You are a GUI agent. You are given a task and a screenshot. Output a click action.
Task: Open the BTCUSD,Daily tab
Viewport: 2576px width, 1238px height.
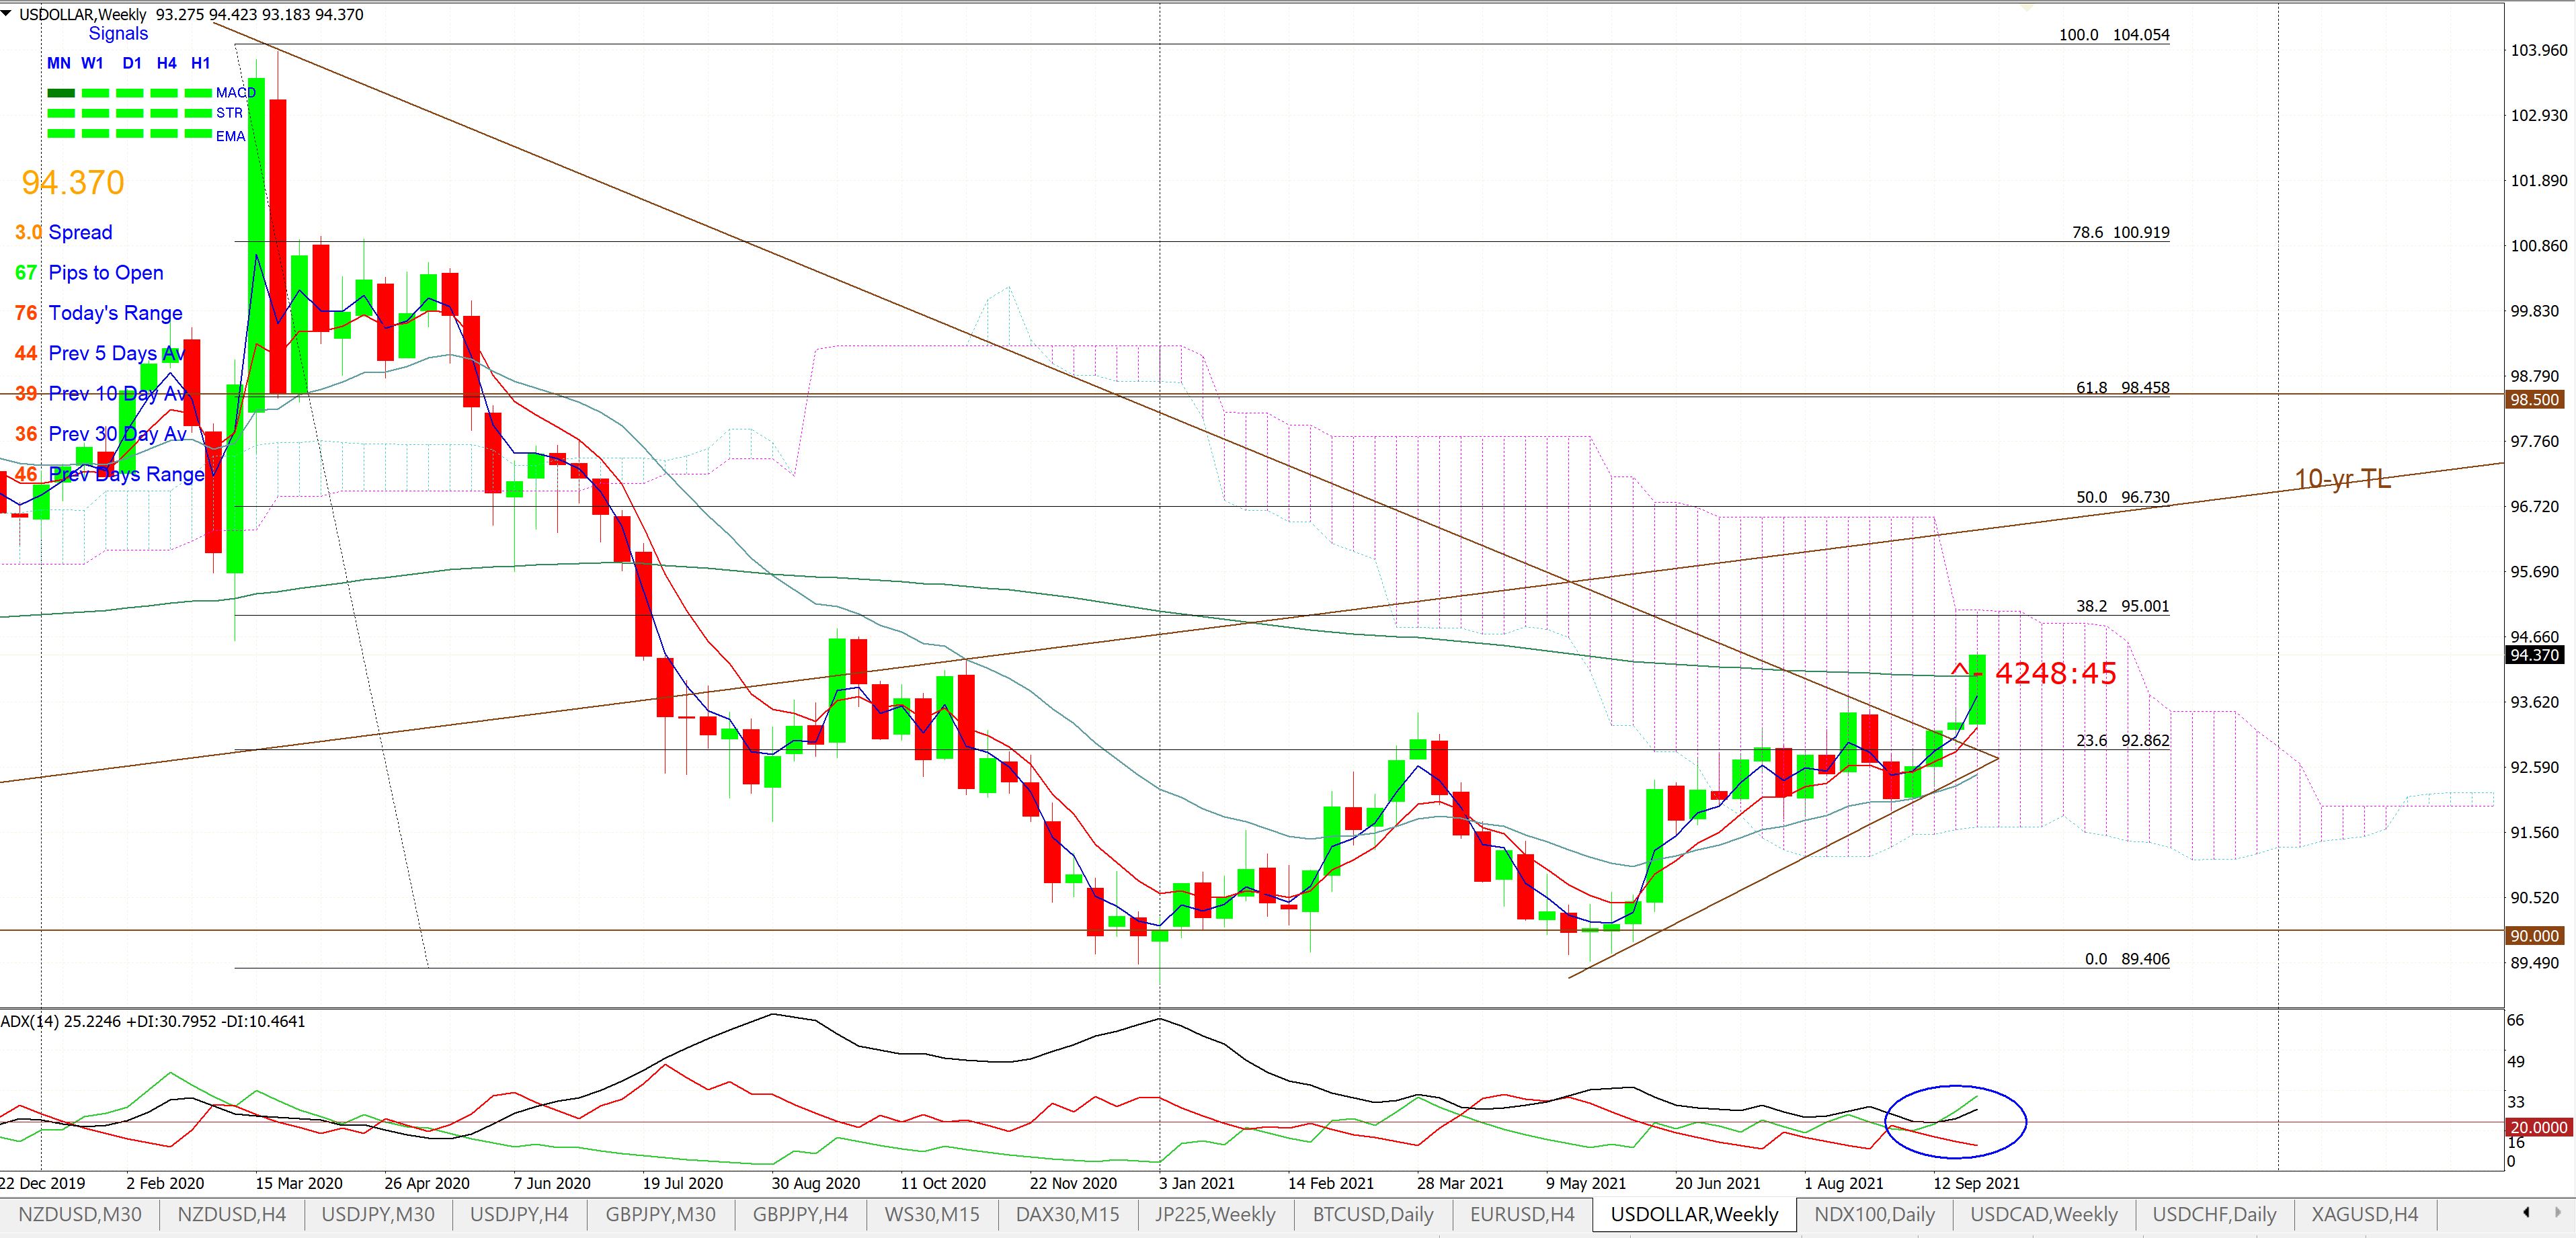[1373, 1214]
